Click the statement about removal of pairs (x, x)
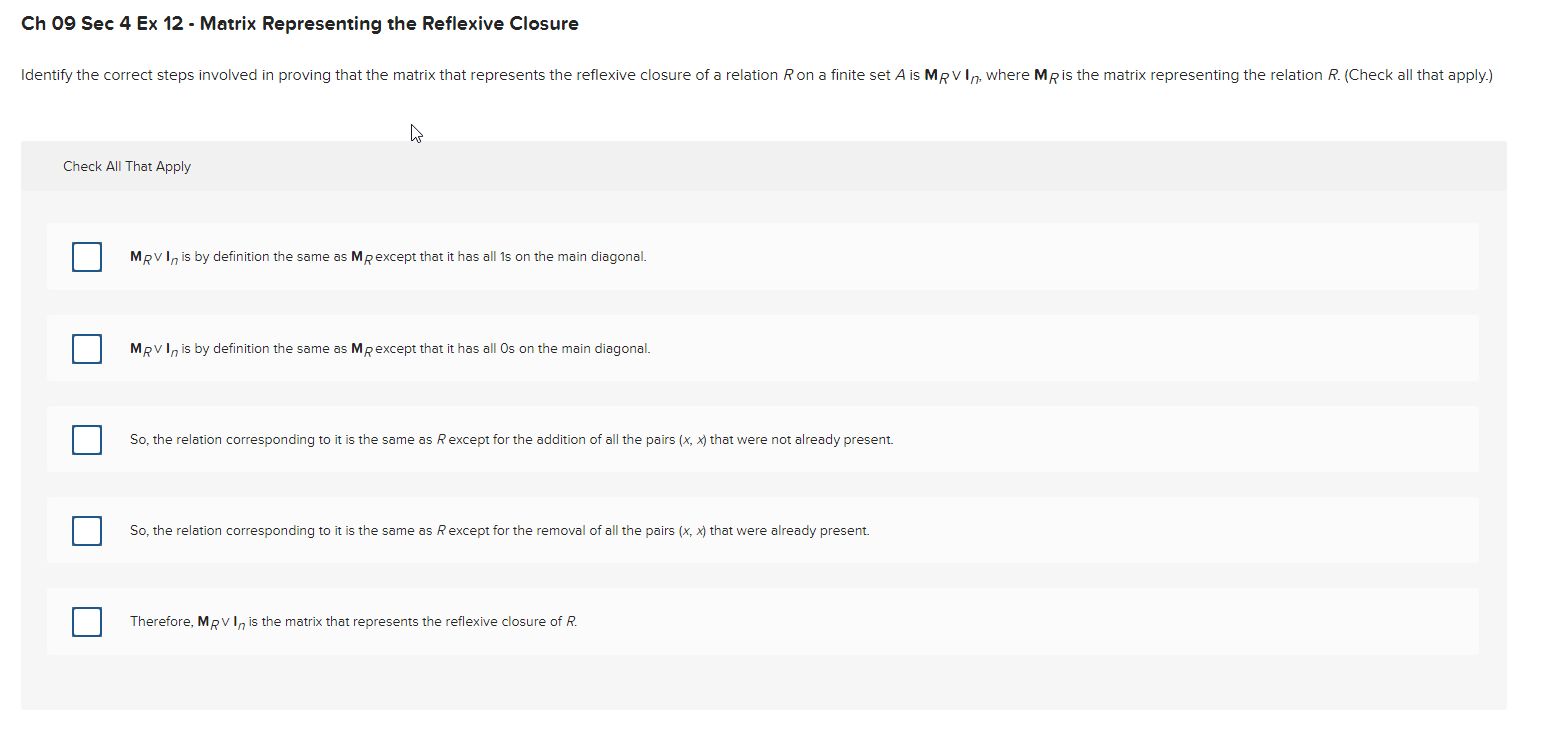 pos(500,531)
